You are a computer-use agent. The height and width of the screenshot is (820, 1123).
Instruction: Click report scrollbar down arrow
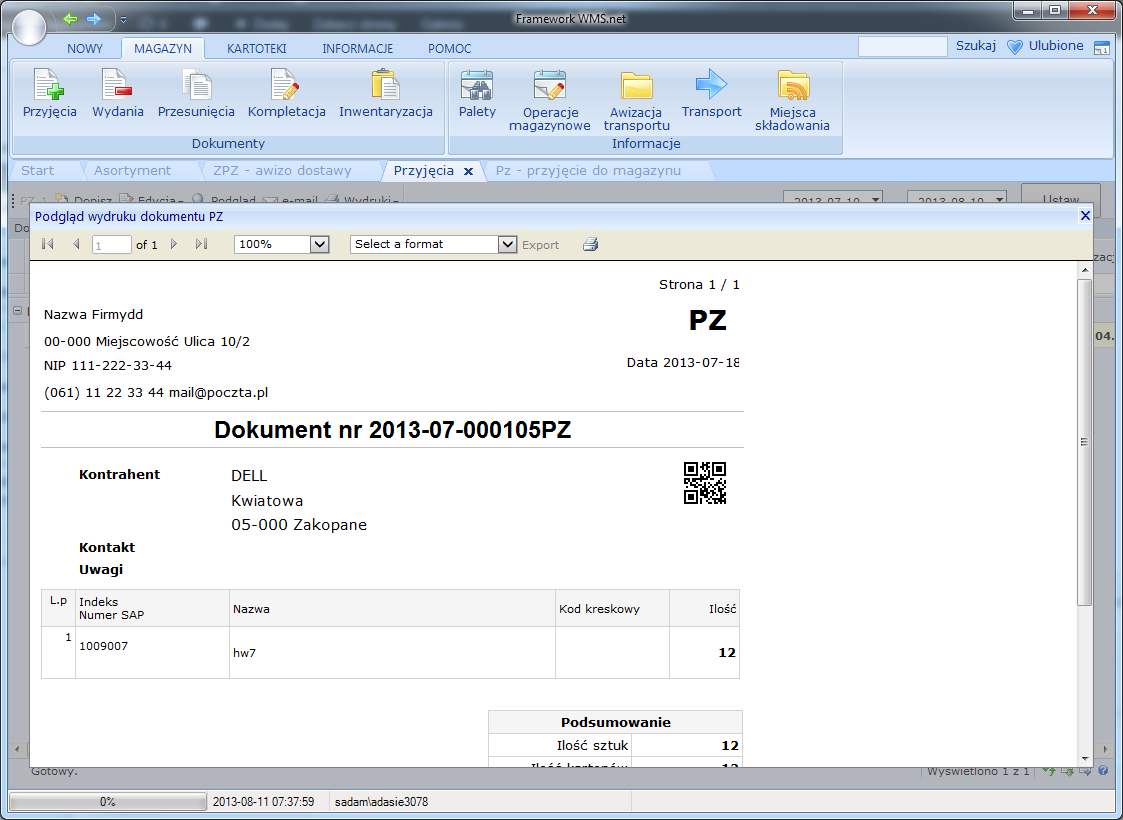pos(1084,758)
